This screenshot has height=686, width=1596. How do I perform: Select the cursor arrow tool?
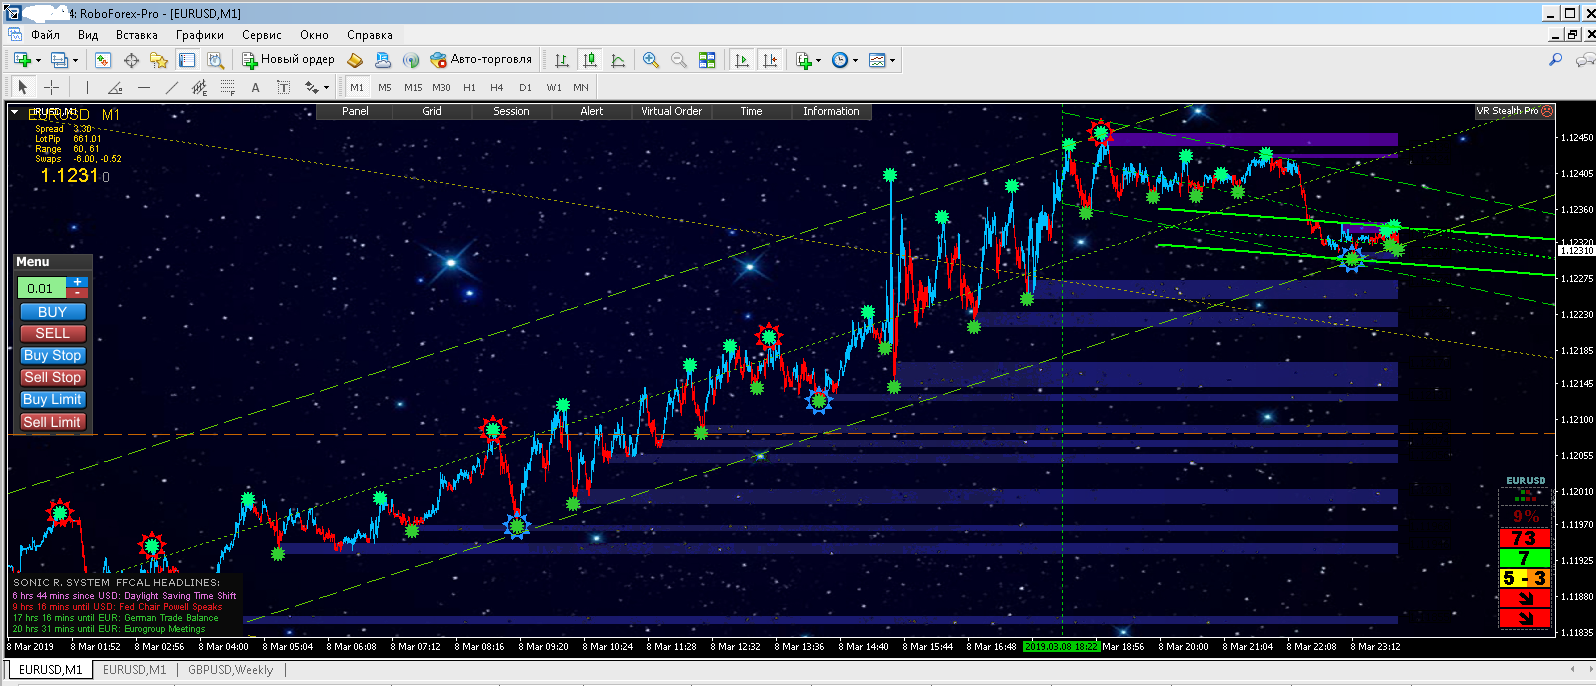(23, 87)
